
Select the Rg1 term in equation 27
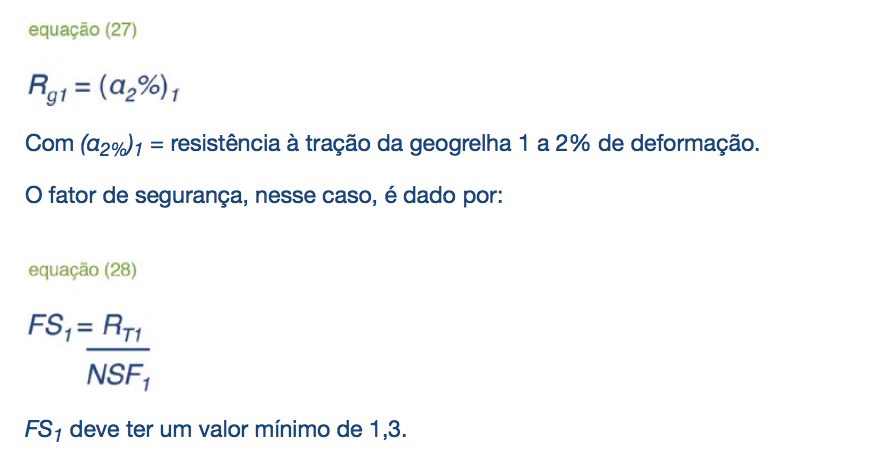pos(48,88)
